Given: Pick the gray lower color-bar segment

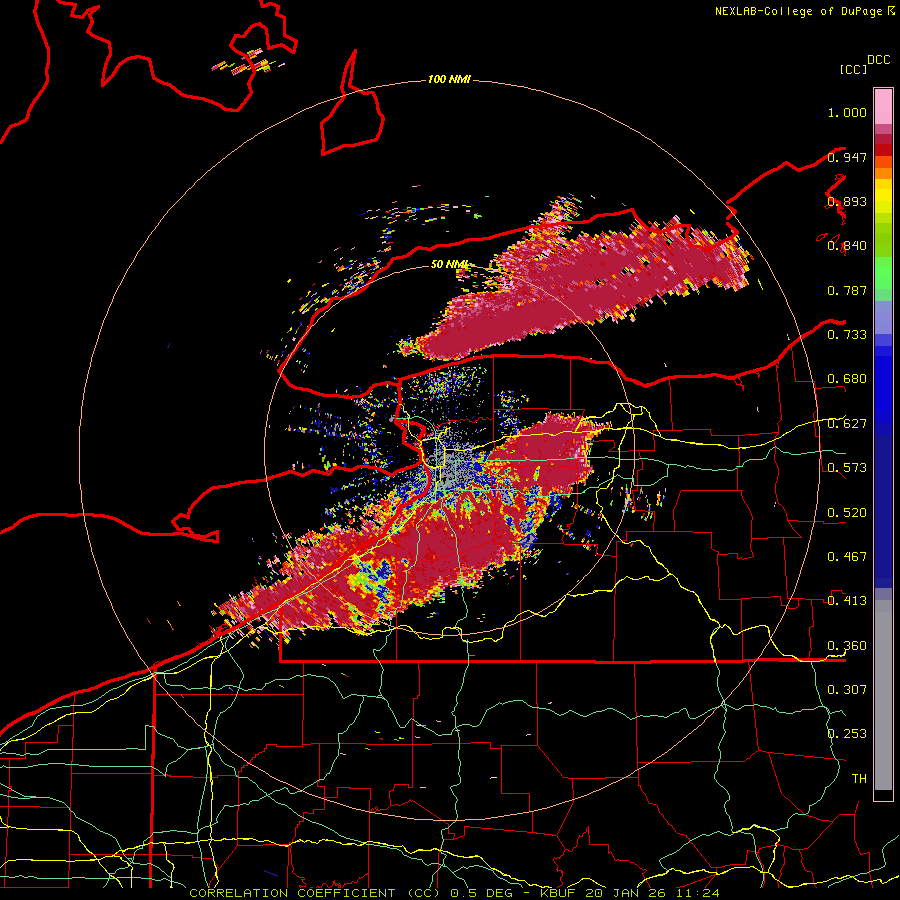Looking at the screenshot, I should point(883,695).
